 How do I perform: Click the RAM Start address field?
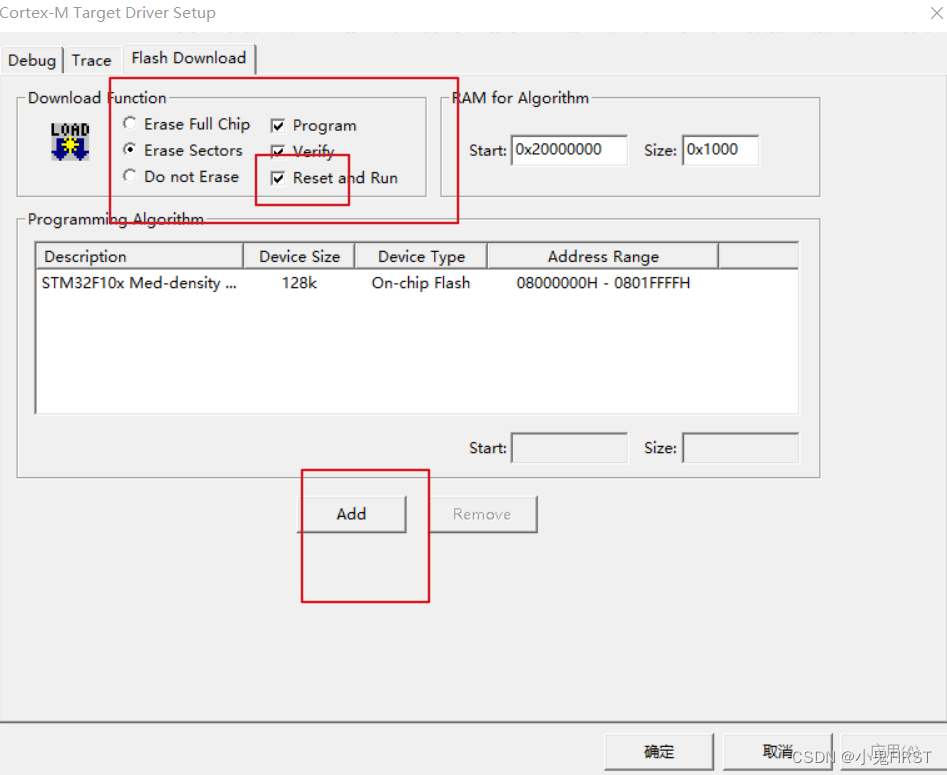pyautogui.click(x=569, y=149)
